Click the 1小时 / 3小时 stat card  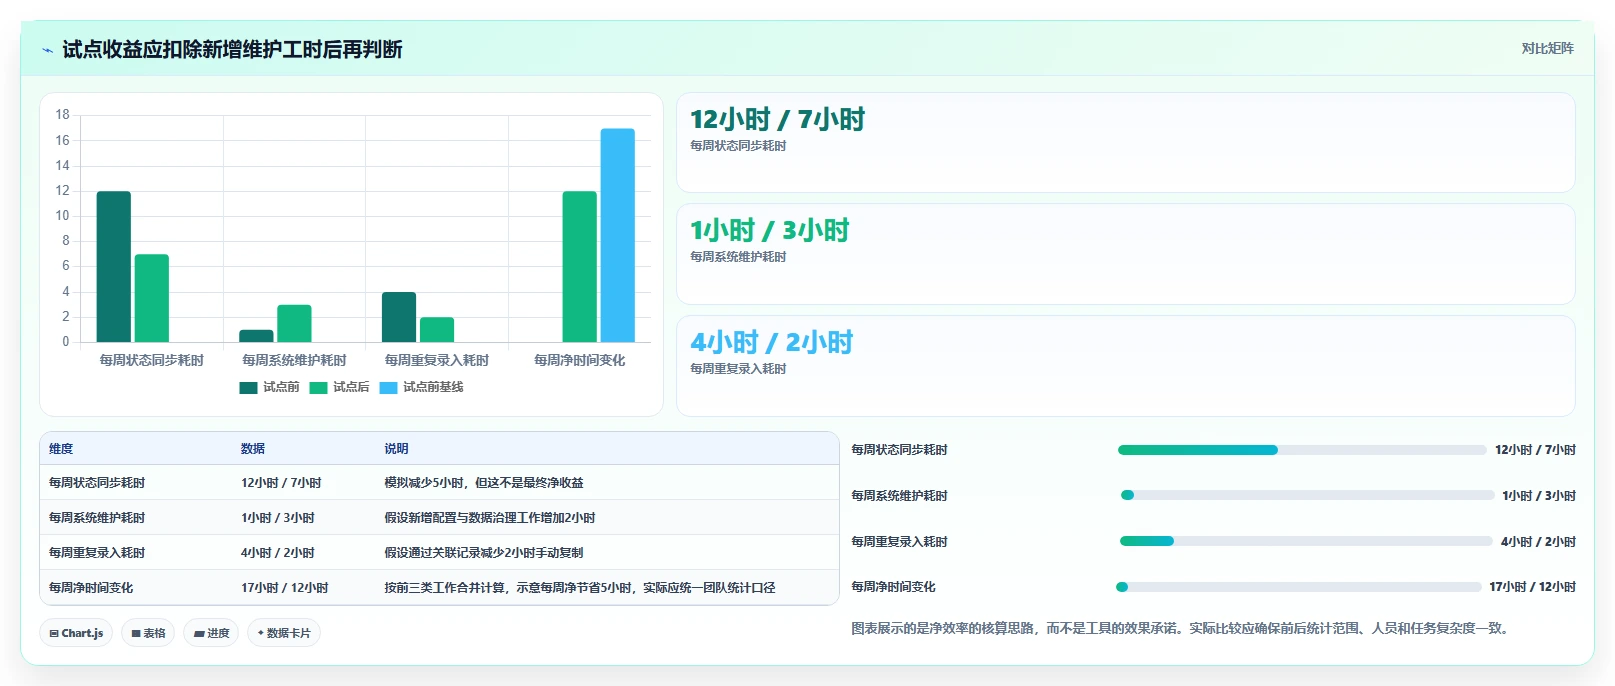click(1126, 254)
